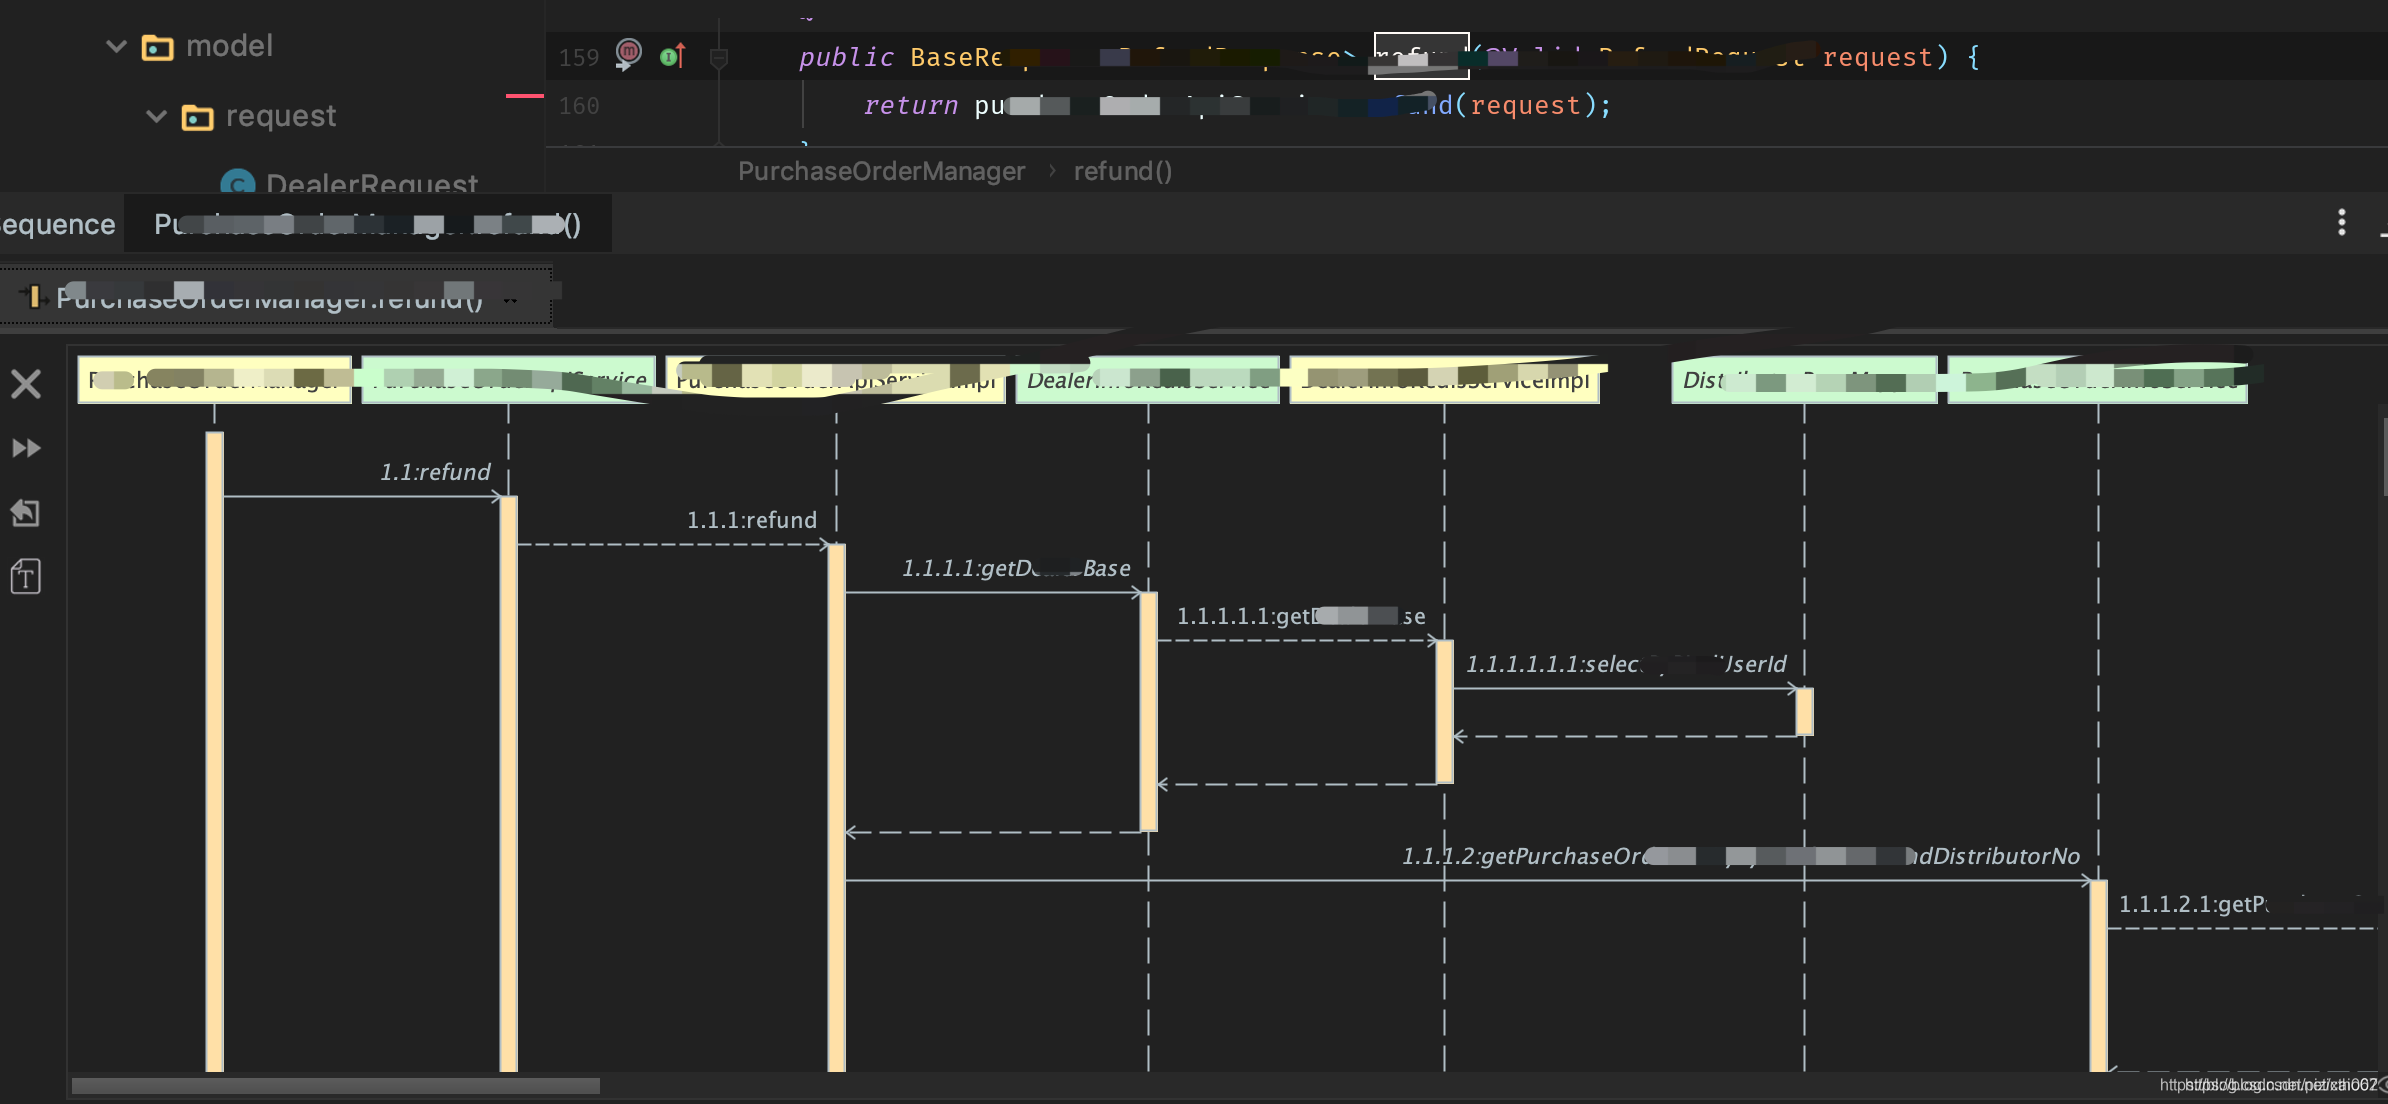Click the 1.1.1.2.1:getP message label
2388x1104 pixels.
click(2193, 904)
